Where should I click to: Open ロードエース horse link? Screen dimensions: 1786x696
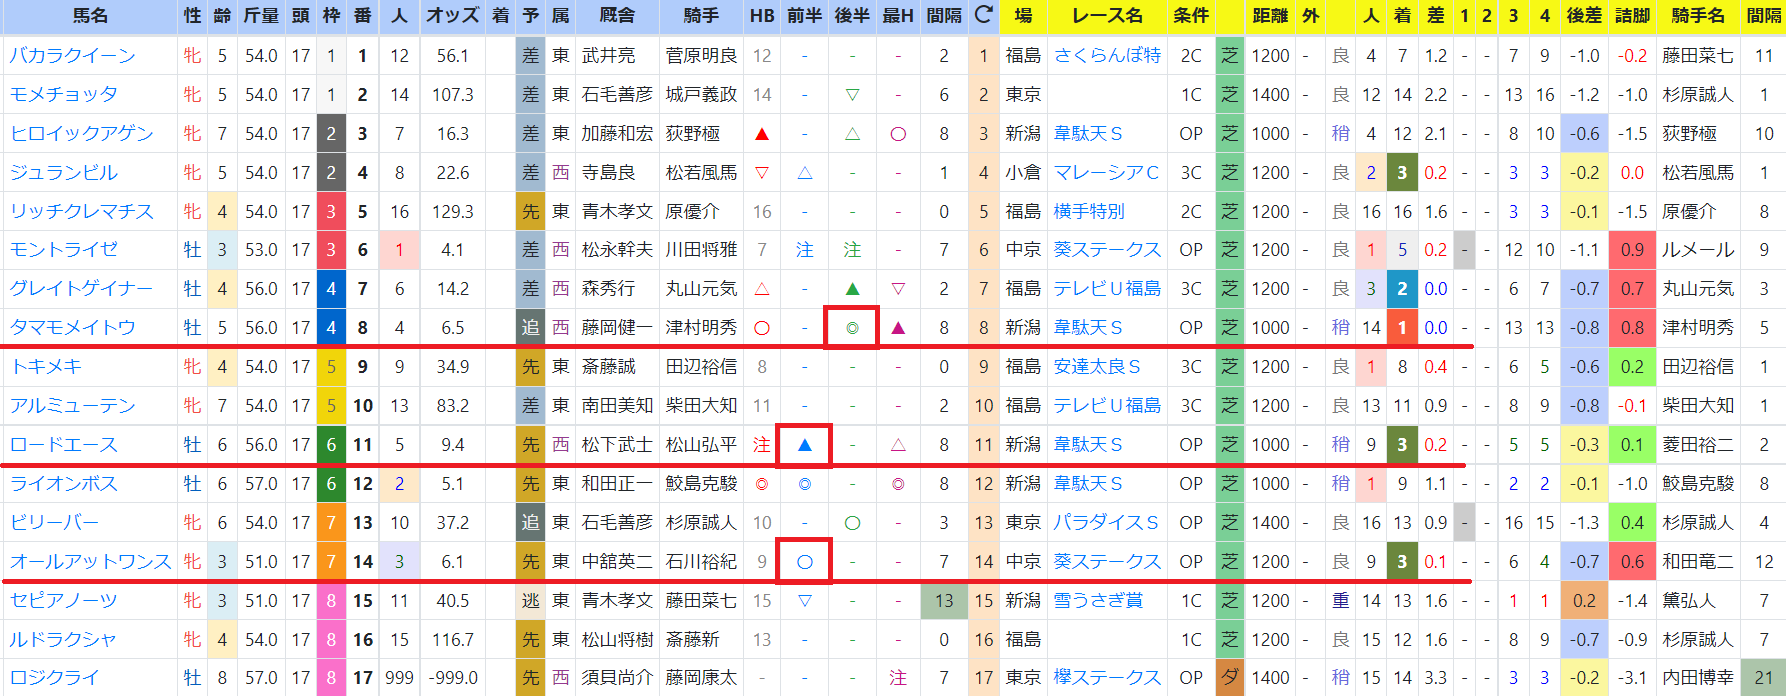pos(63,445)
